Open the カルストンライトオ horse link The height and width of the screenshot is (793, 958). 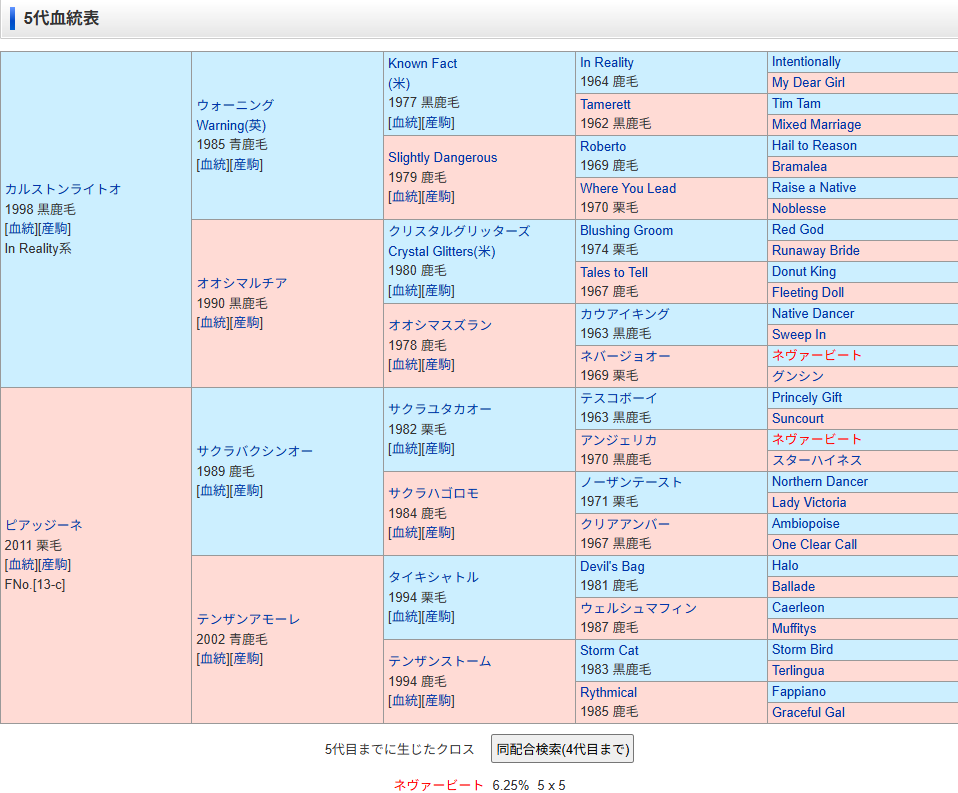[x=63, y=189]
